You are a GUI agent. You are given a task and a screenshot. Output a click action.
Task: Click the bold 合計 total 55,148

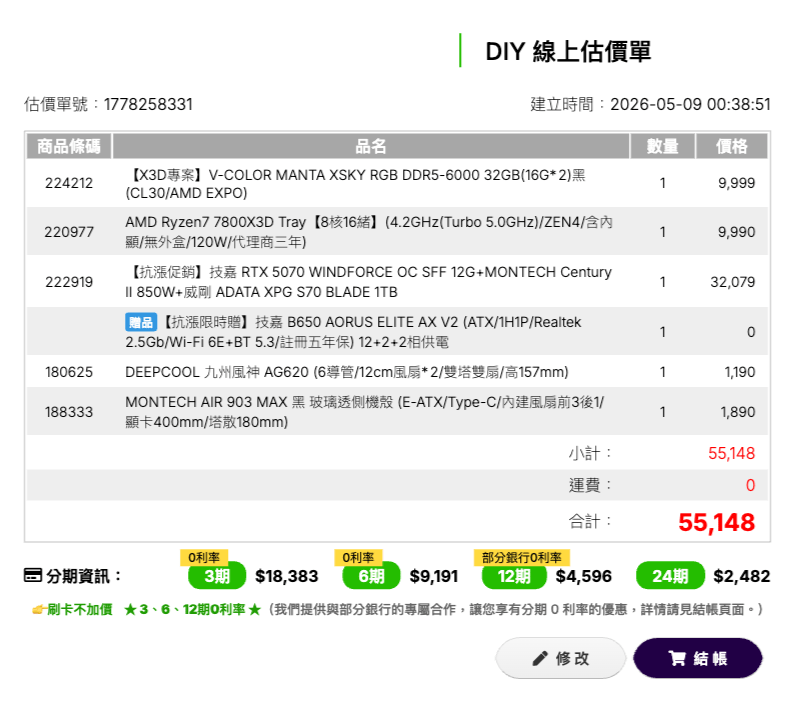716,522
